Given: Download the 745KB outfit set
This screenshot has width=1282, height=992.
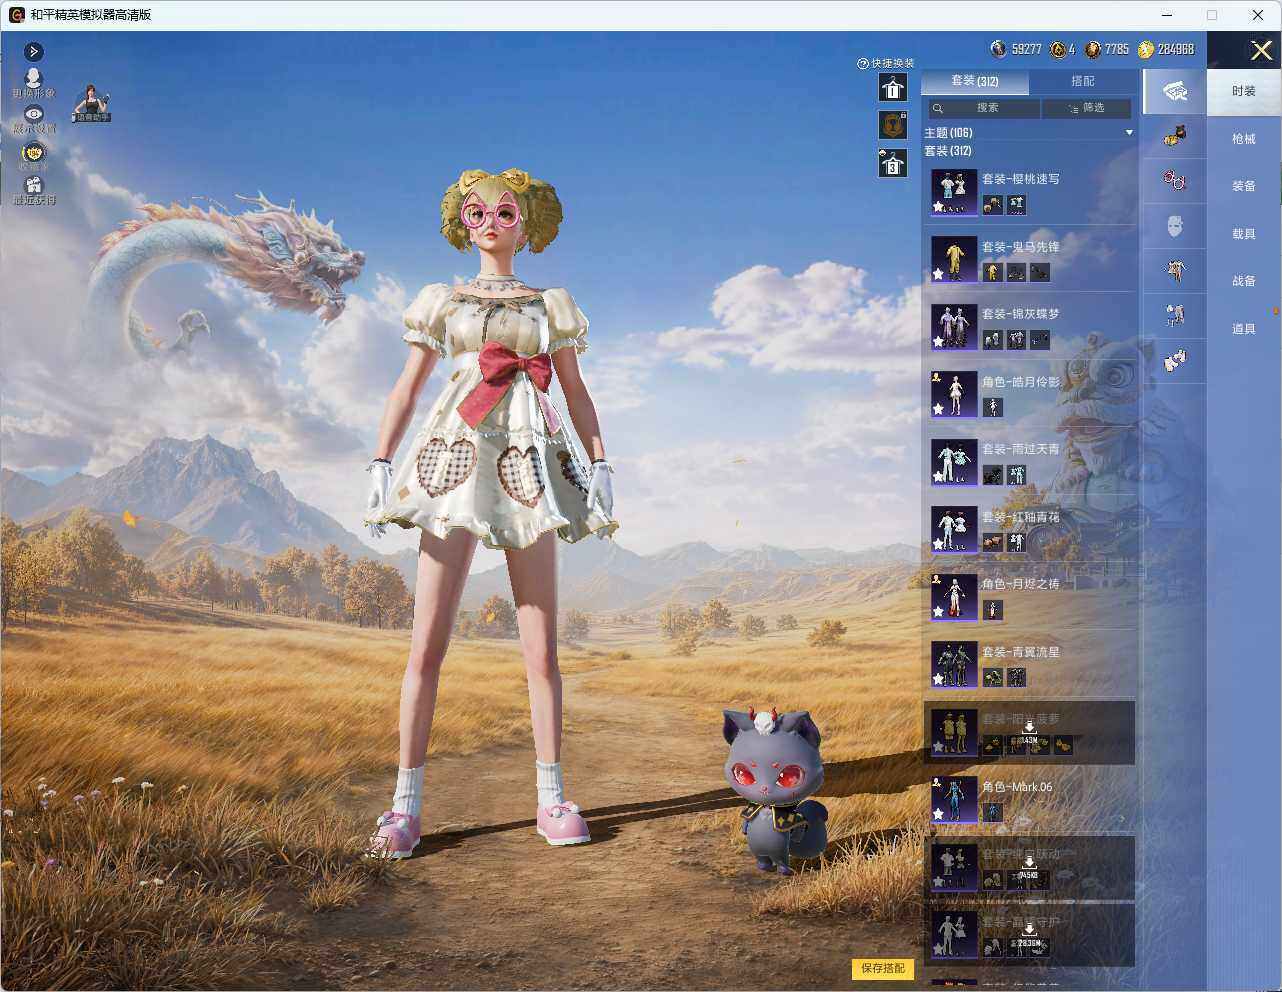Looking at the screenshot, I should (x=1028, y=868).
